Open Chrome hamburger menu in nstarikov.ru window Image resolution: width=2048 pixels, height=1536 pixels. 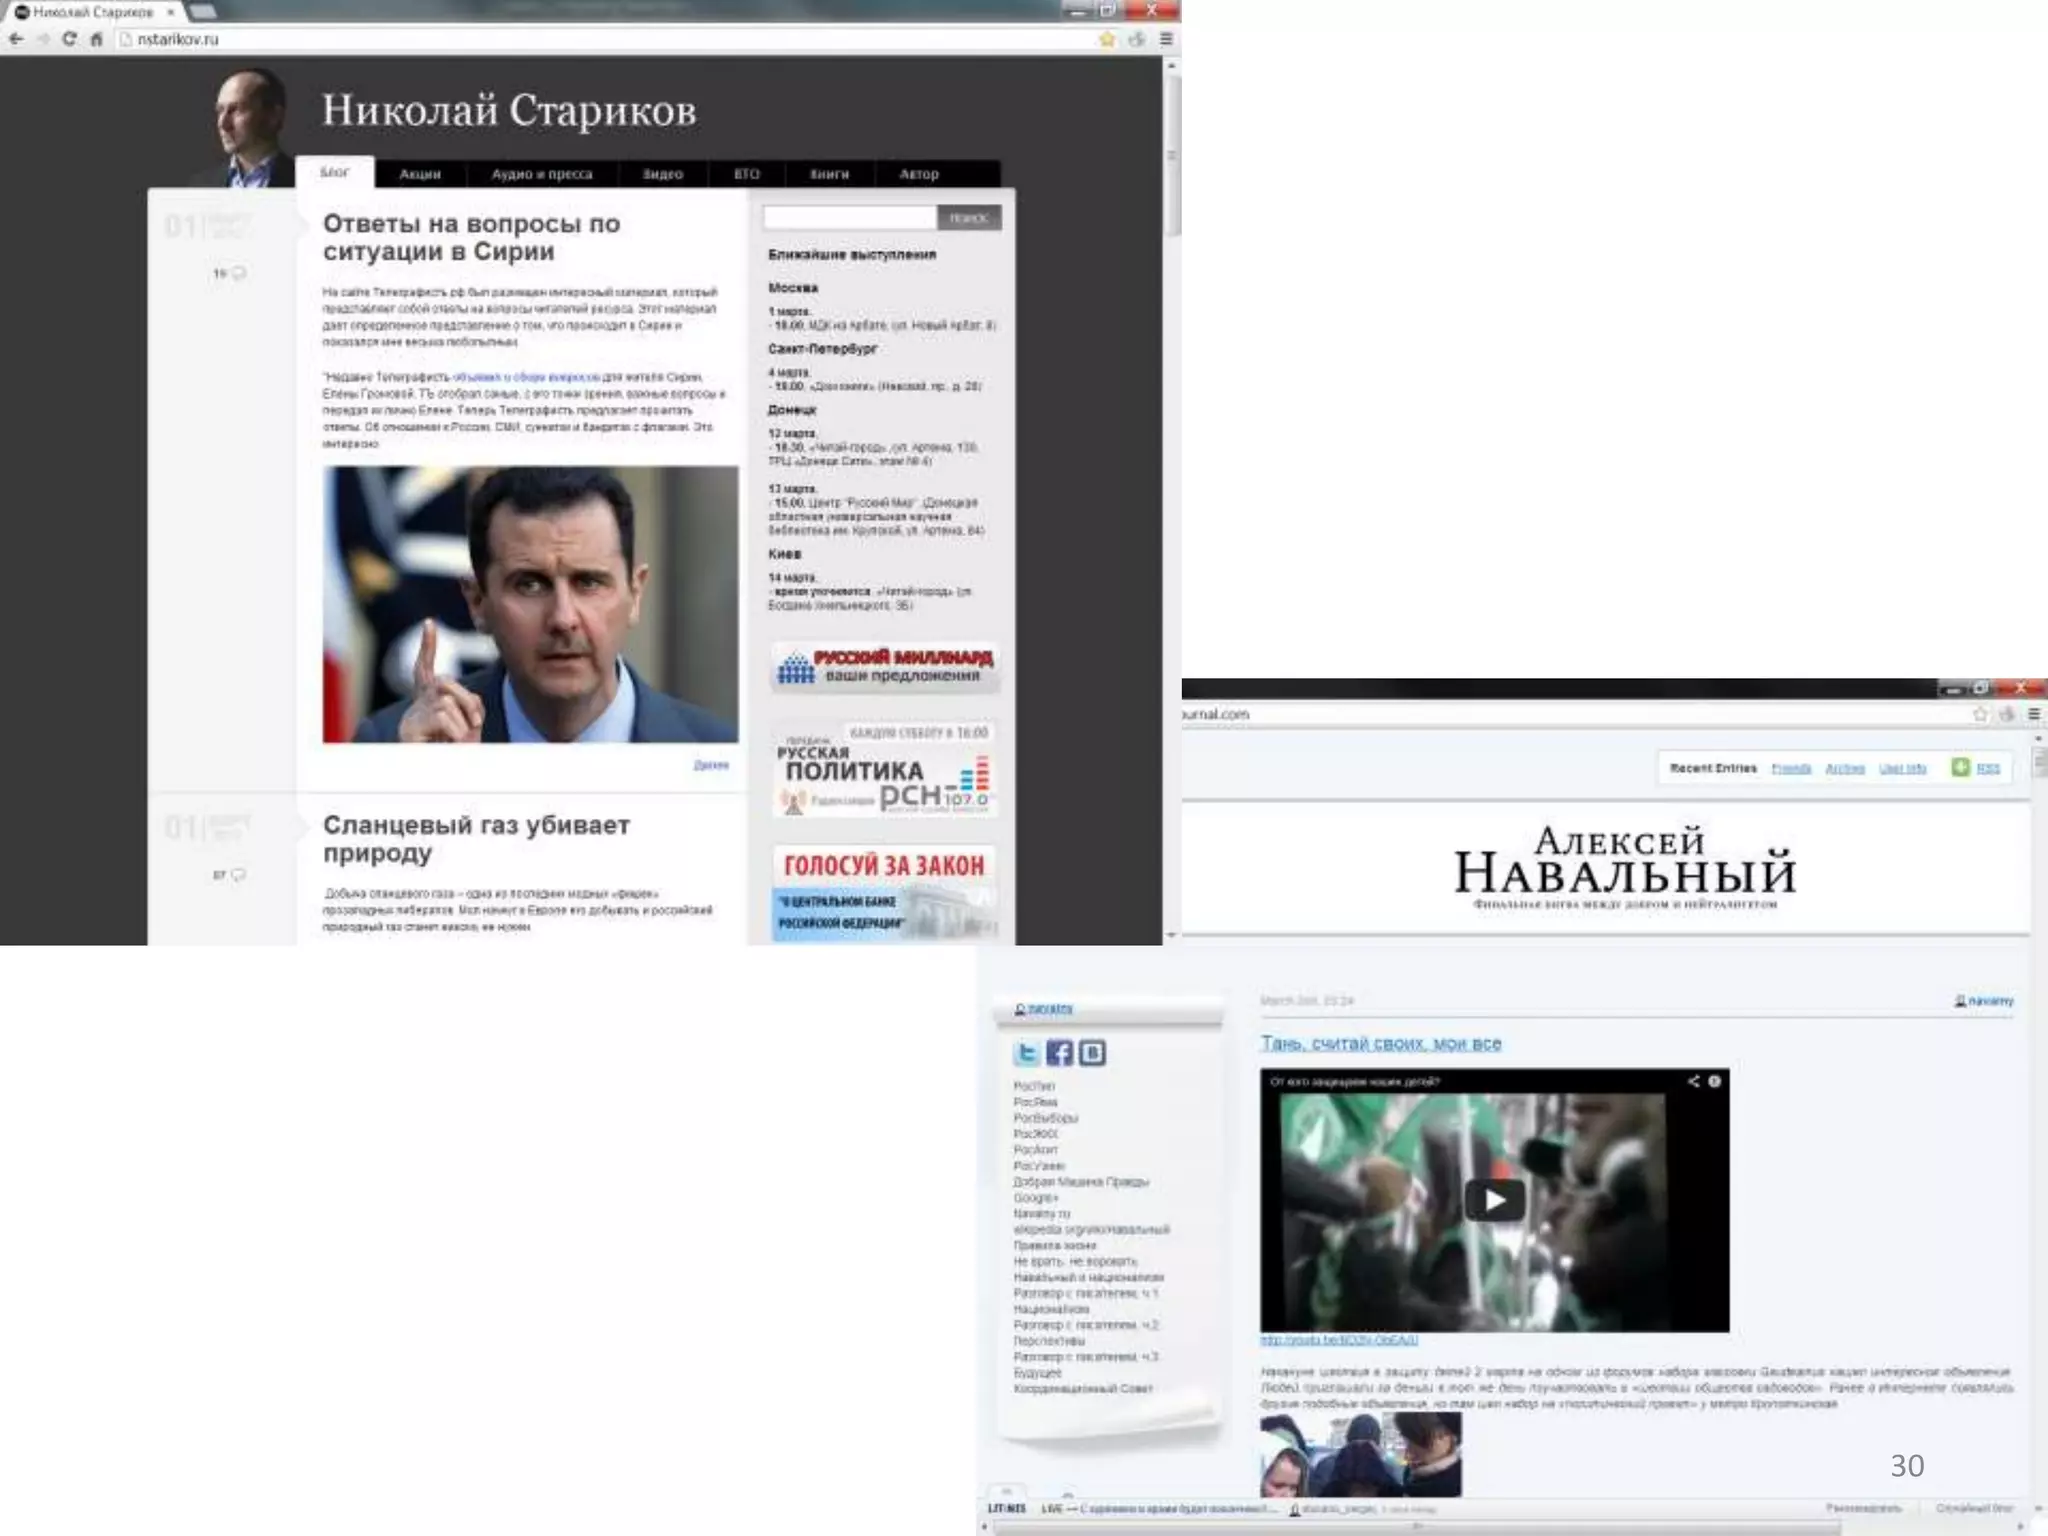coord(1166,39)
